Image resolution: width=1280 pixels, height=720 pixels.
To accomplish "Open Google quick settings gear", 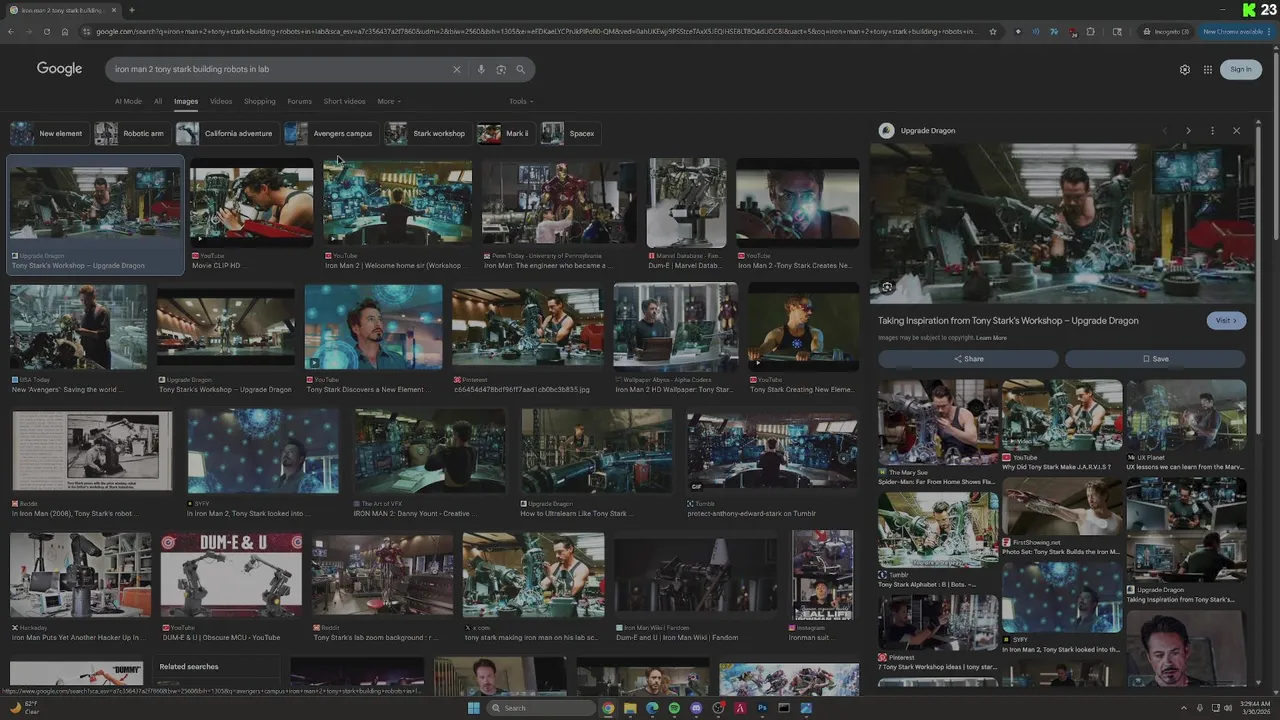I will coord(1185,69).
